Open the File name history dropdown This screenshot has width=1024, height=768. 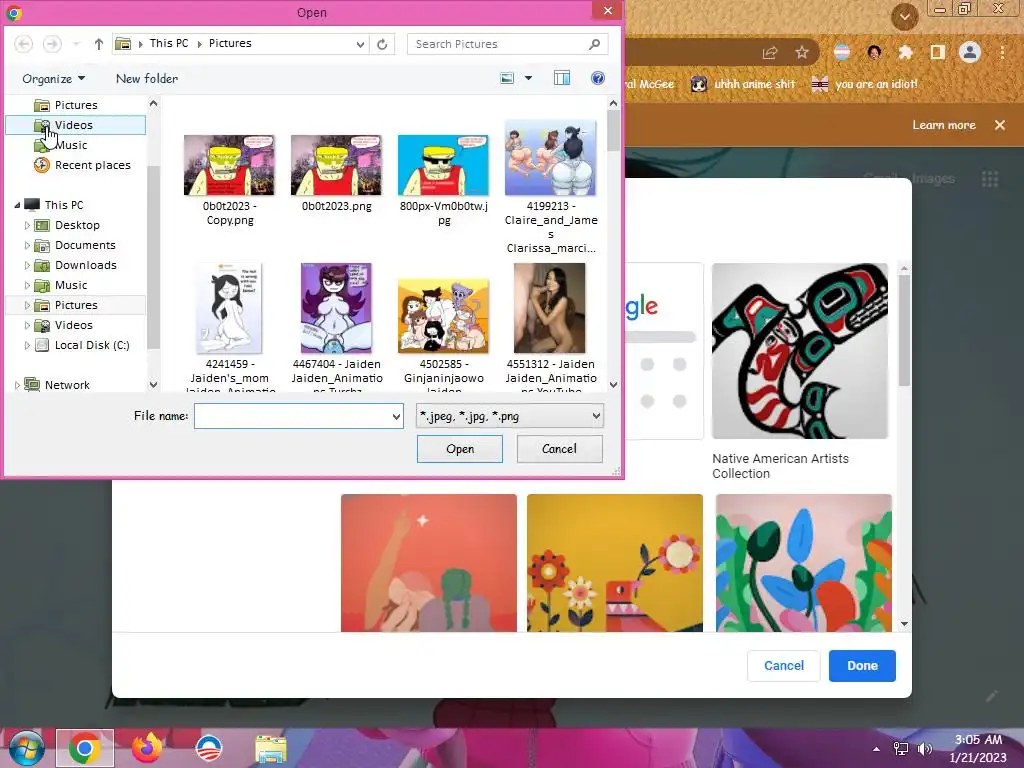[396, 416]
